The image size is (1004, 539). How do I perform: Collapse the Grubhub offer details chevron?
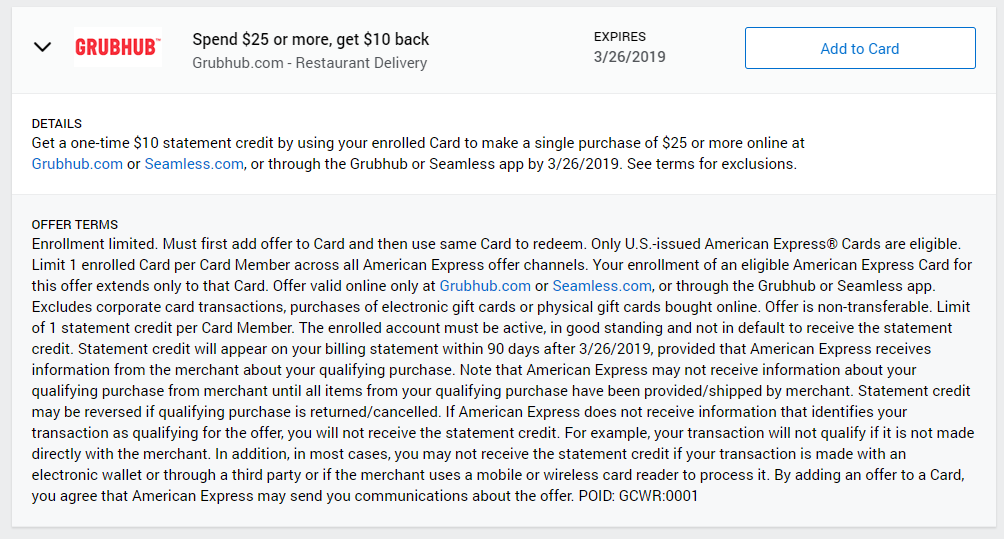42,48
